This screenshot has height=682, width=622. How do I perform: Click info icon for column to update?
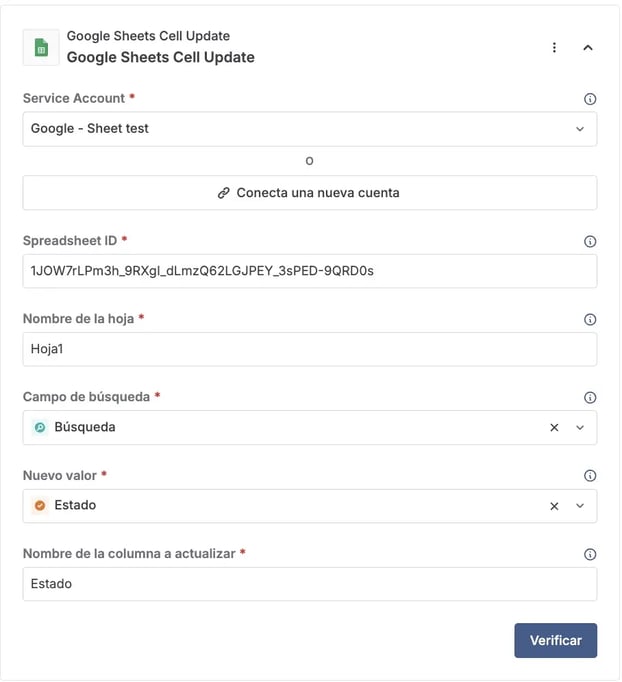point(590,554)
